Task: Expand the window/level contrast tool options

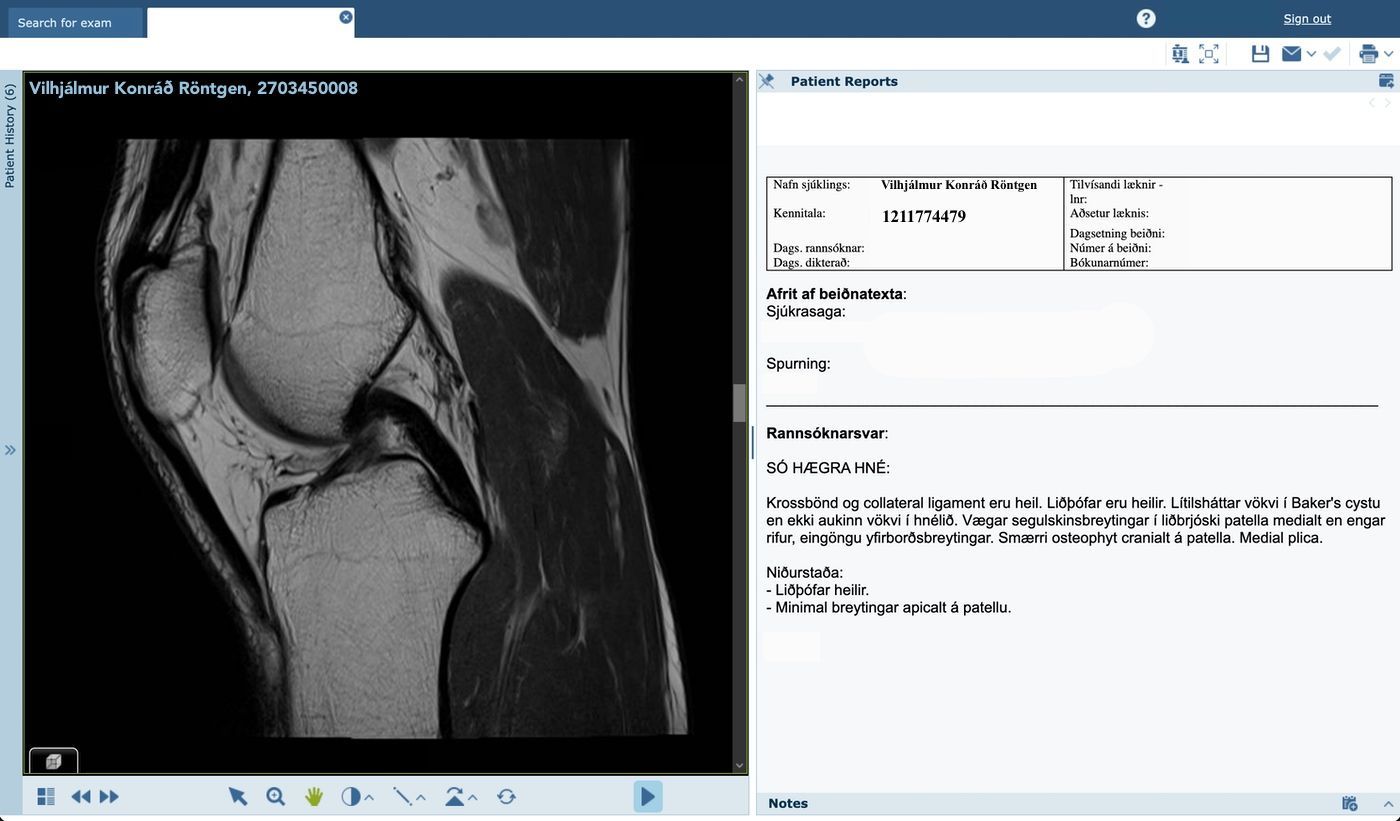Action: (369, 797)
